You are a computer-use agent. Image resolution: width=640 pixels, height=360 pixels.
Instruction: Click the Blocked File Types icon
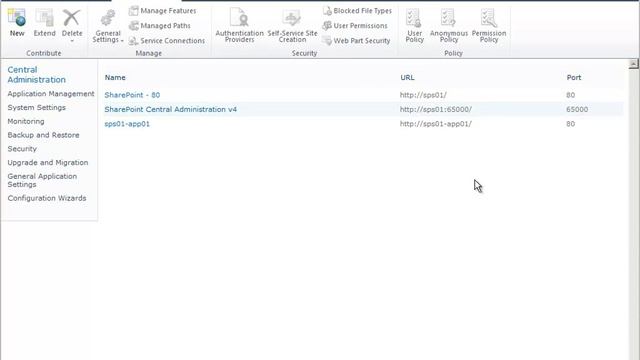[327, 11]
